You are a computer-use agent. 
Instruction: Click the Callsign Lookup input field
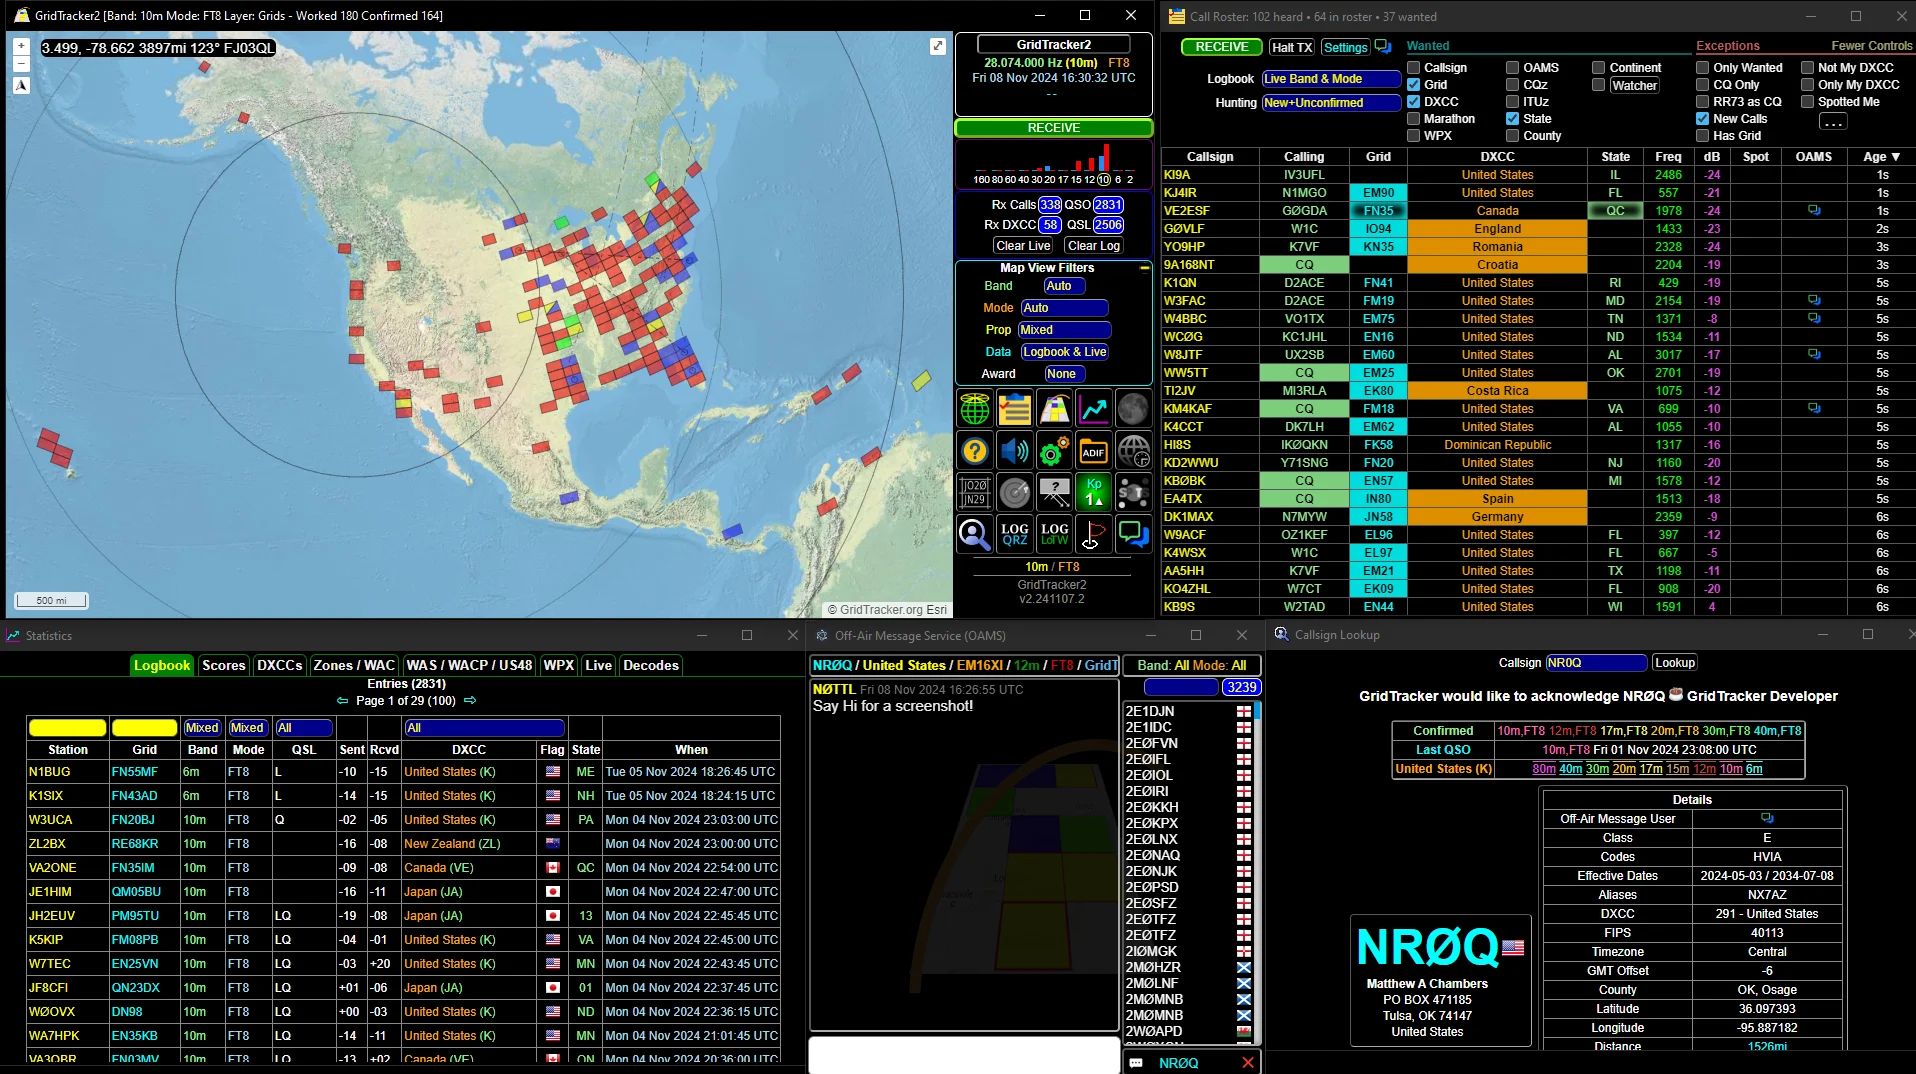click(1595, 663)
